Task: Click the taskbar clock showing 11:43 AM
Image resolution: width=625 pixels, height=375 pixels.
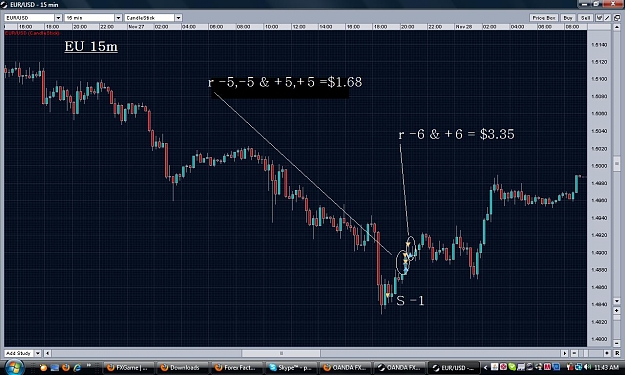Action: tap(606, 367)
